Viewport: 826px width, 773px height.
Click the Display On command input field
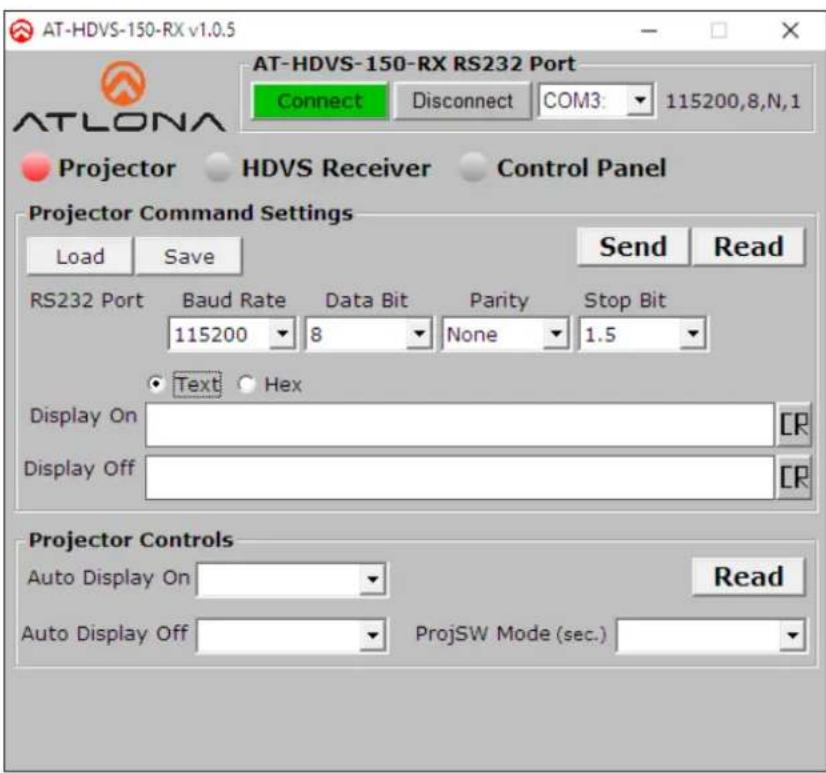click(x=459, y=425)
